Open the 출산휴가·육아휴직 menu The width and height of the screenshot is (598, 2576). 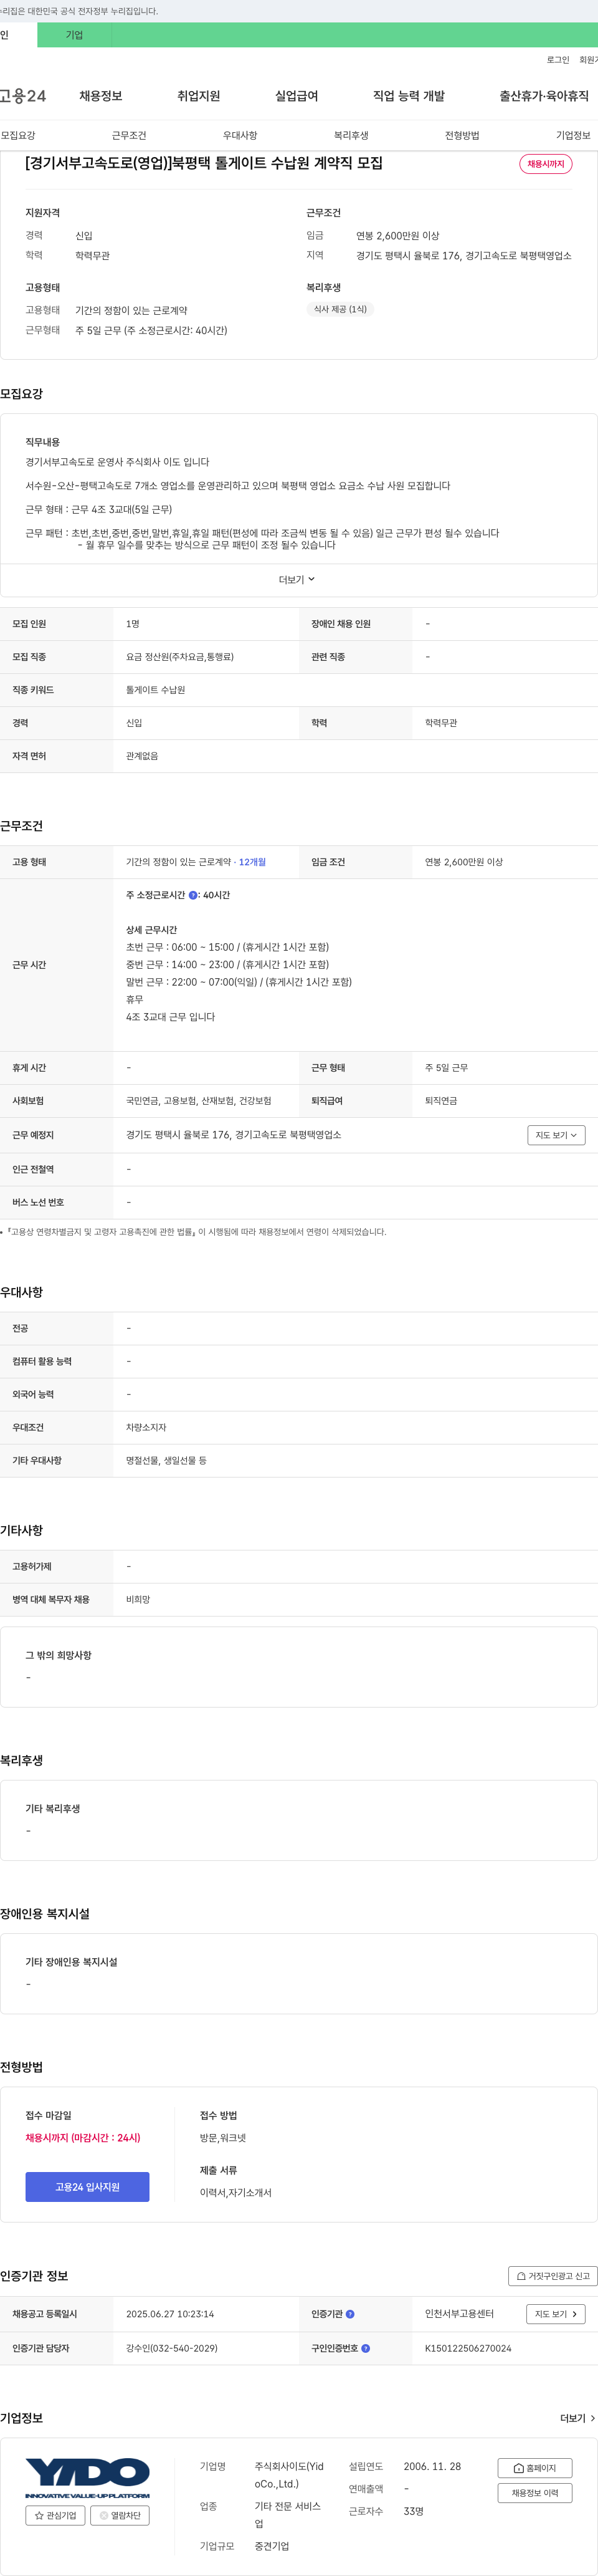point(544,96)
